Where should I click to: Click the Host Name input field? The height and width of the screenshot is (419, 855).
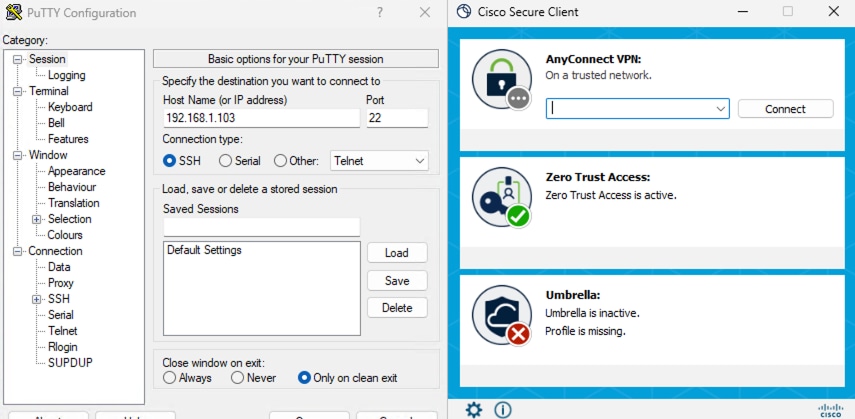point(262,118)
